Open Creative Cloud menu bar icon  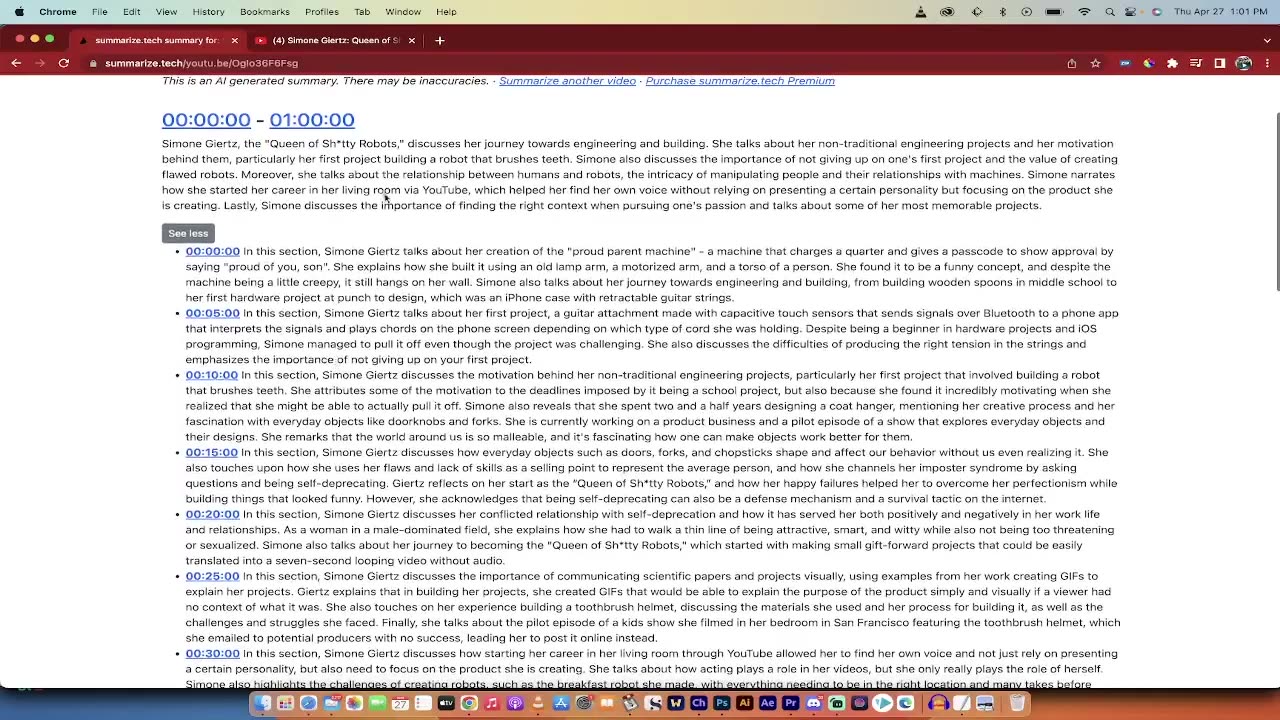coord(947,12)
